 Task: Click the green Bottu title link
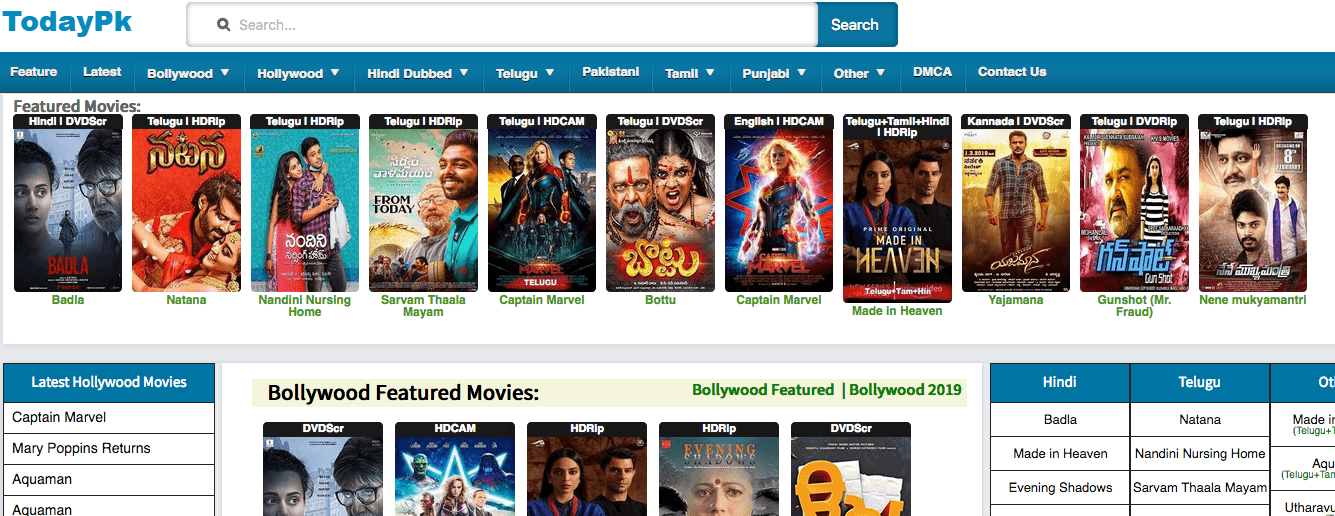661,300
